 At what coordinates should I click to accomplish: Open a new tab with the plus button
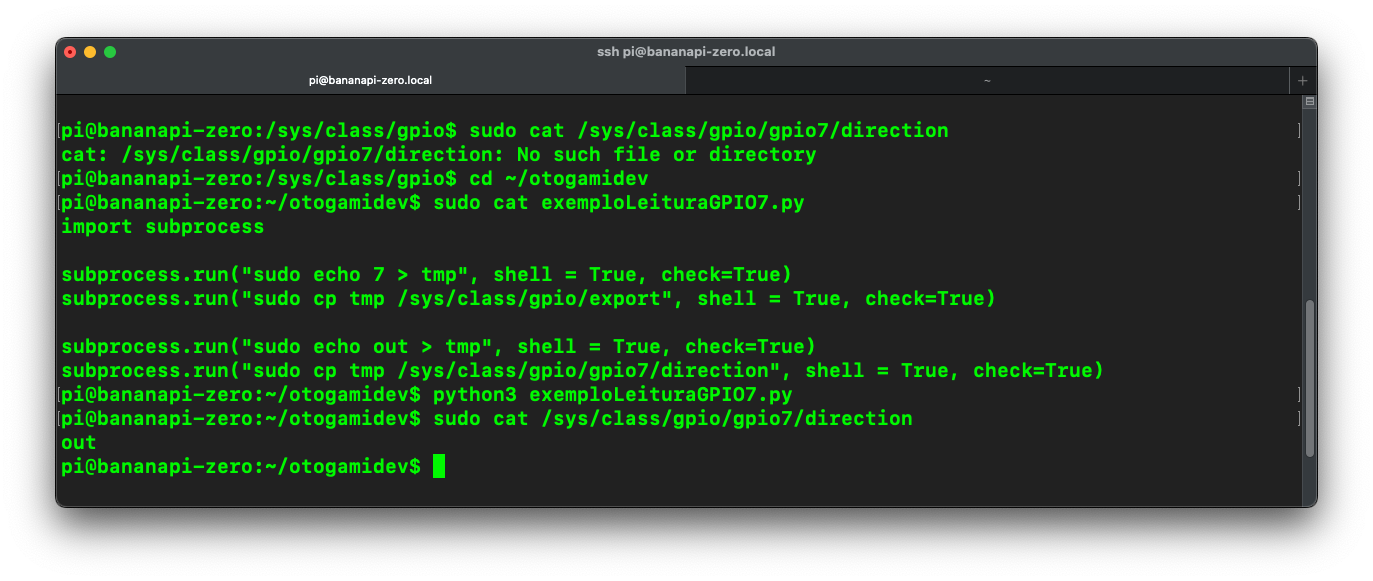pos(1302,80)
